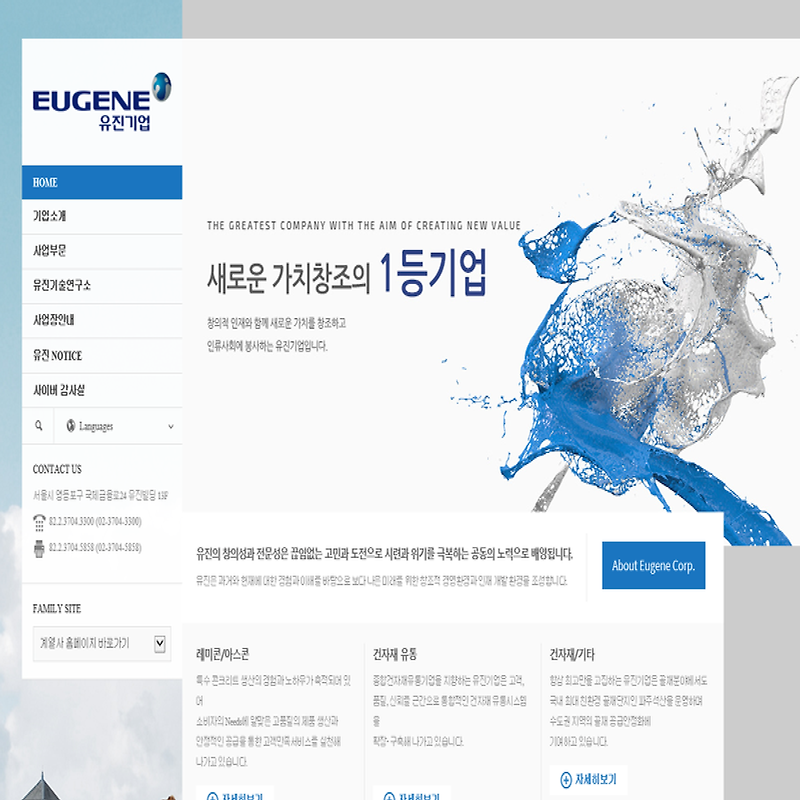Click the fax machine icon
The image size is (800, 800).
39,548
